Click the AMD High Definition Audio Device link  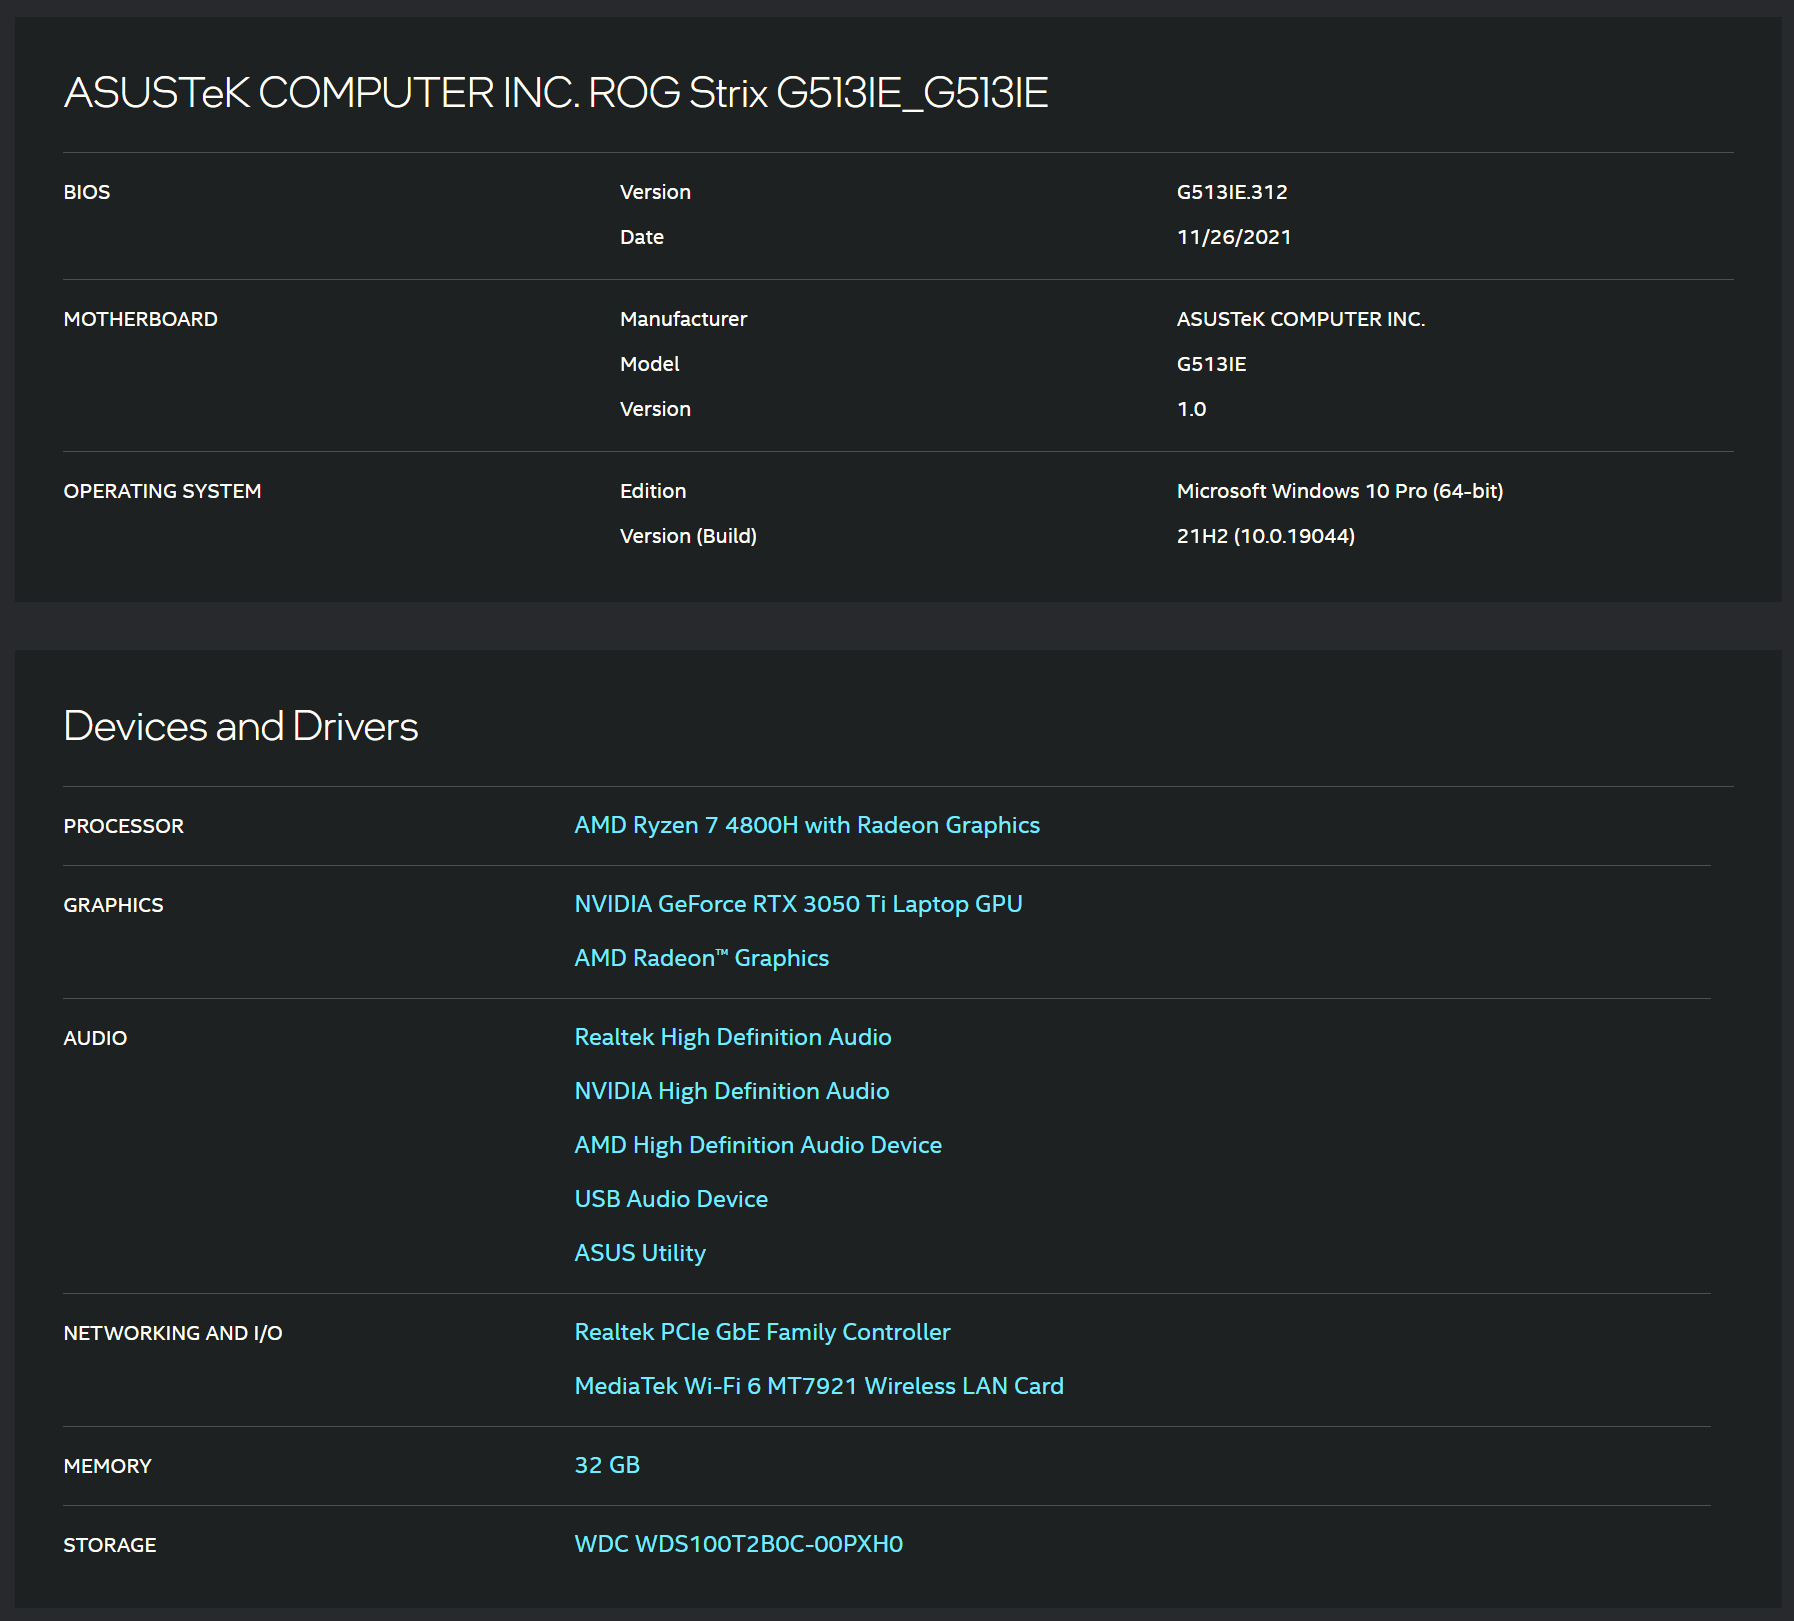pyautogui.click(x=757, y=1145)
